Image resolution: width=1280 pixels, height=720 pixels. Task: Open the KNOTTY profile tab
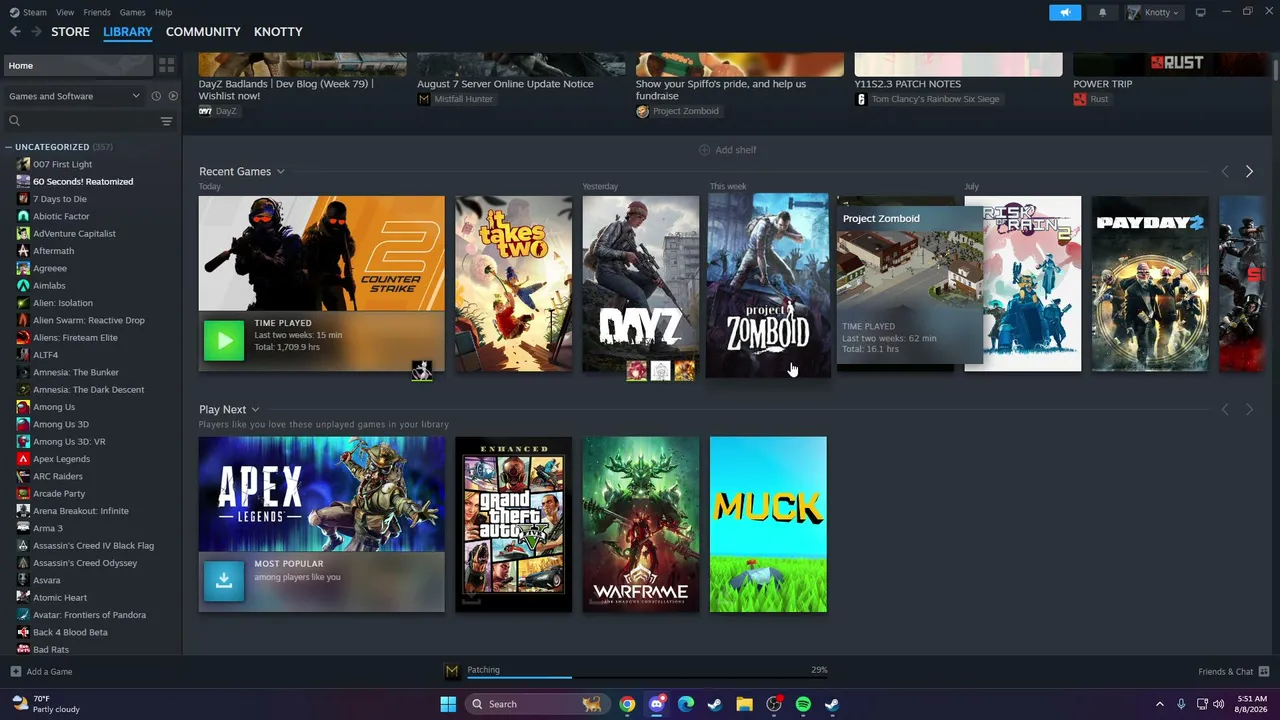(278, 32)
